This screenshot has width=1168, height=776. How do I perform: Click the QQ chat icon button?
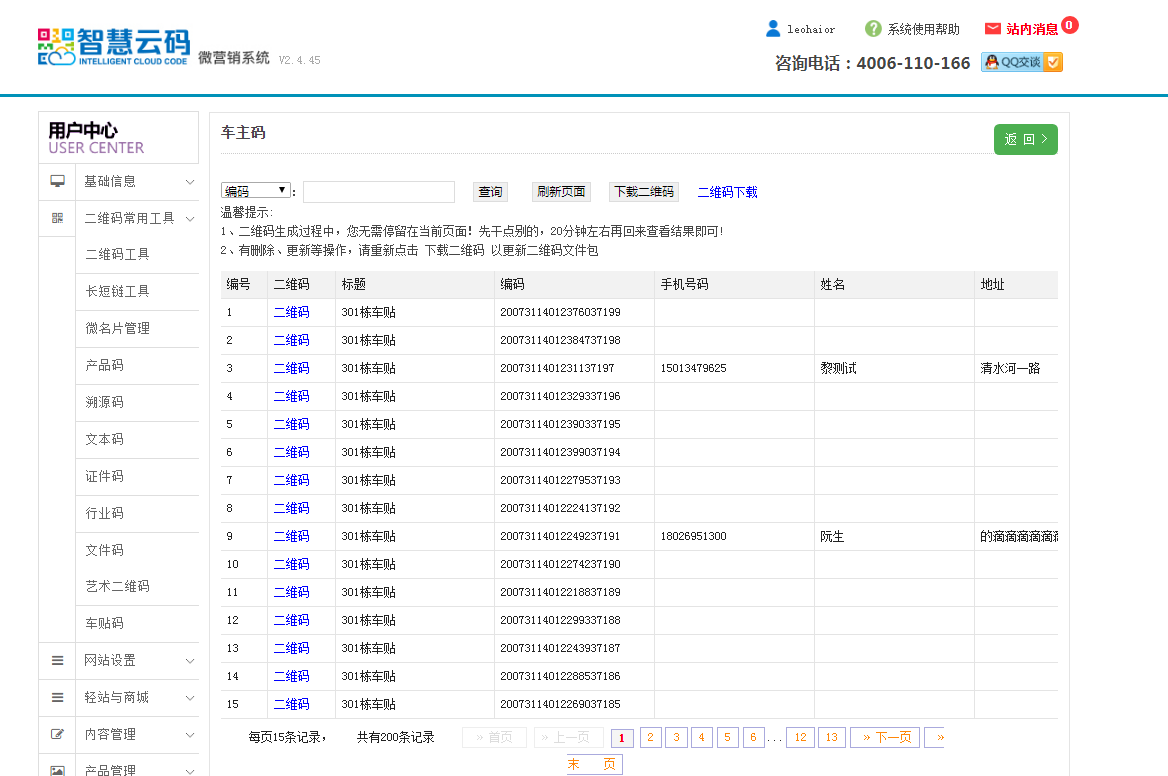1021,62
